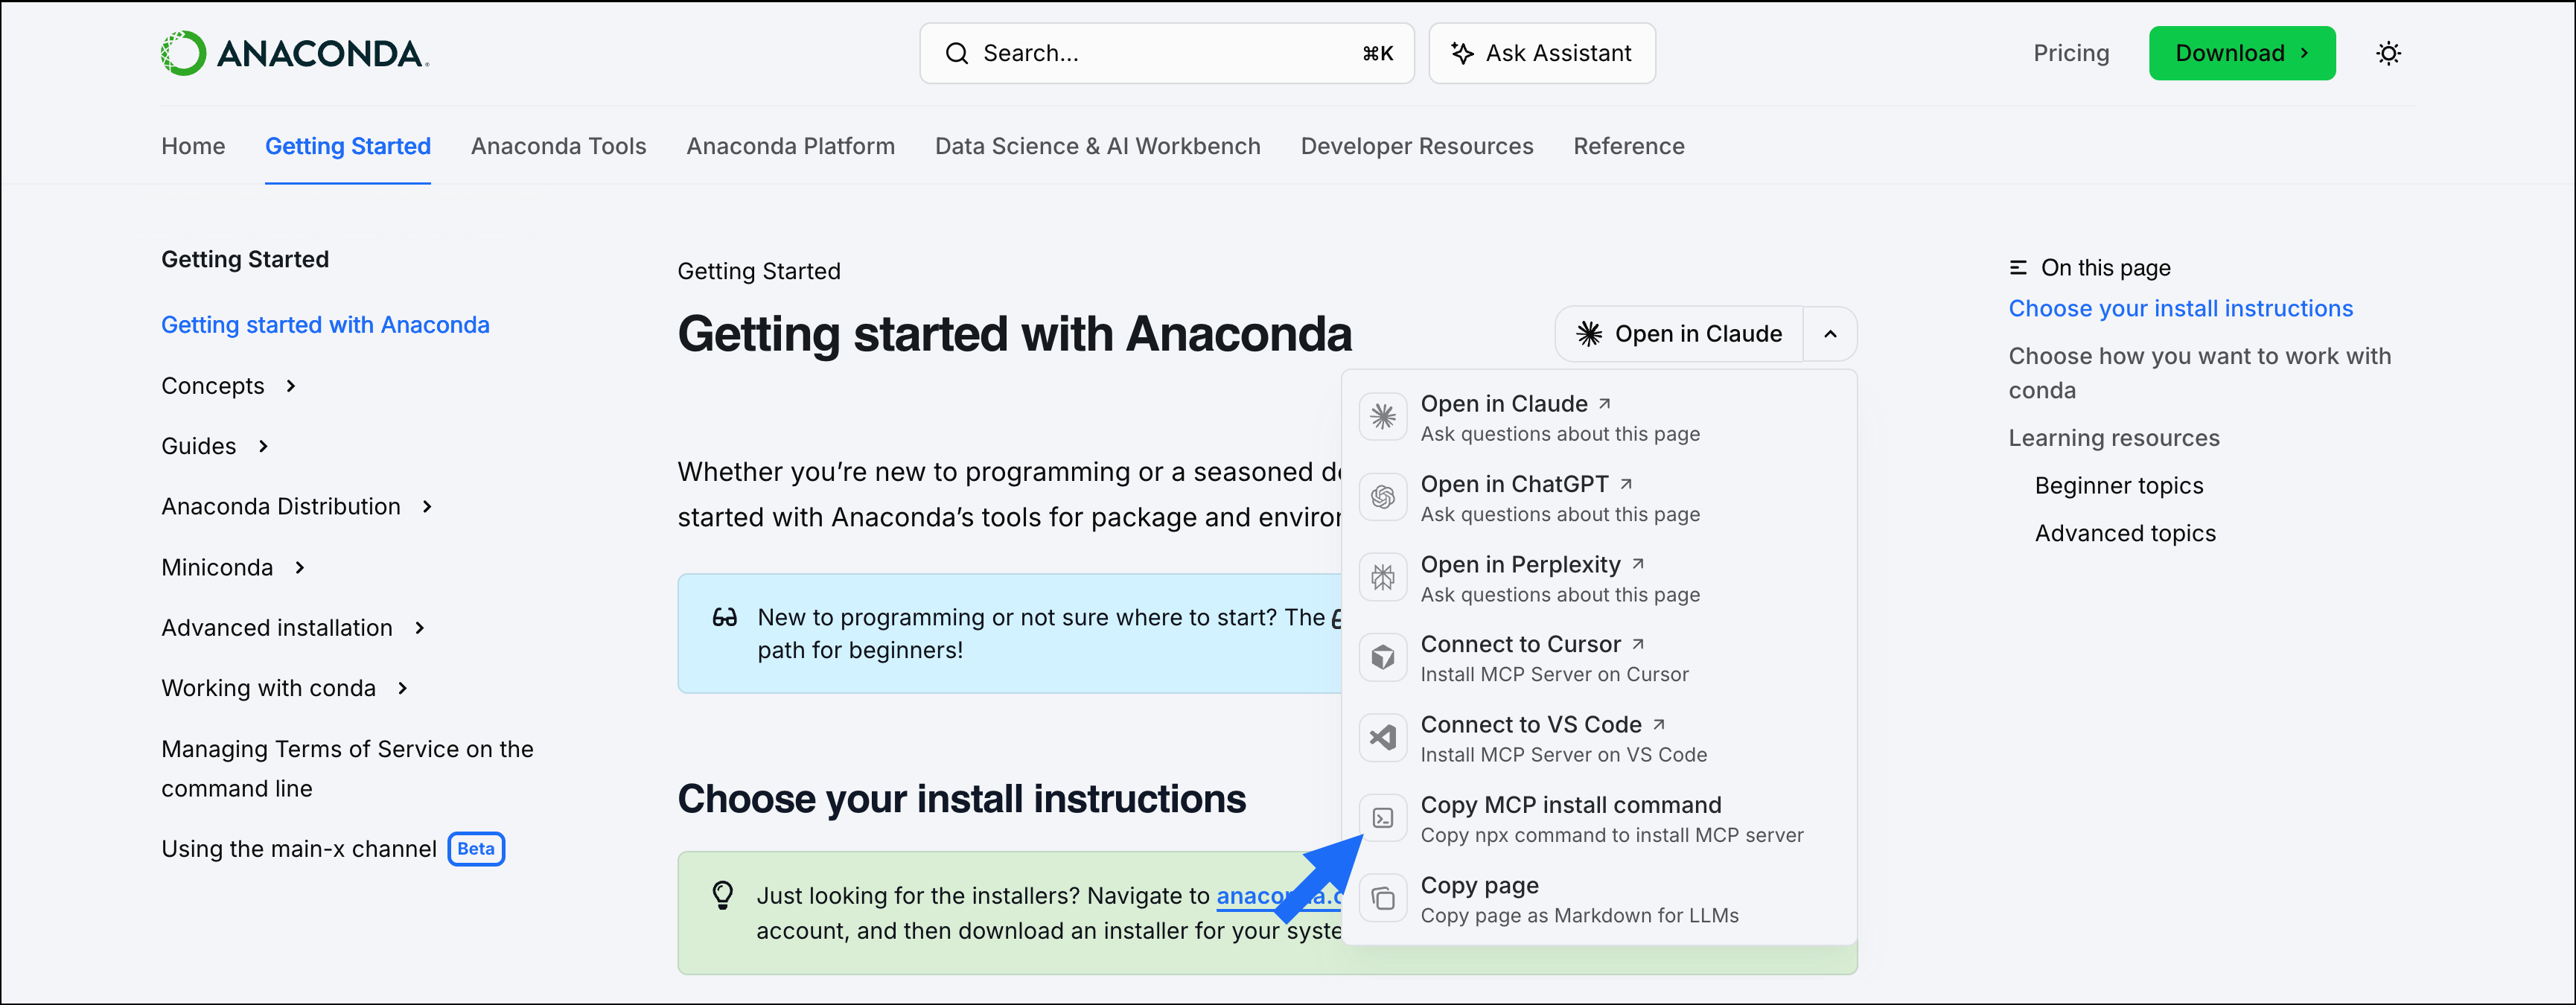This screenshot has width=2576, height=1005.
Task: Jump to Choose how you want to work with conda
Action: [x=2199, y=373]
